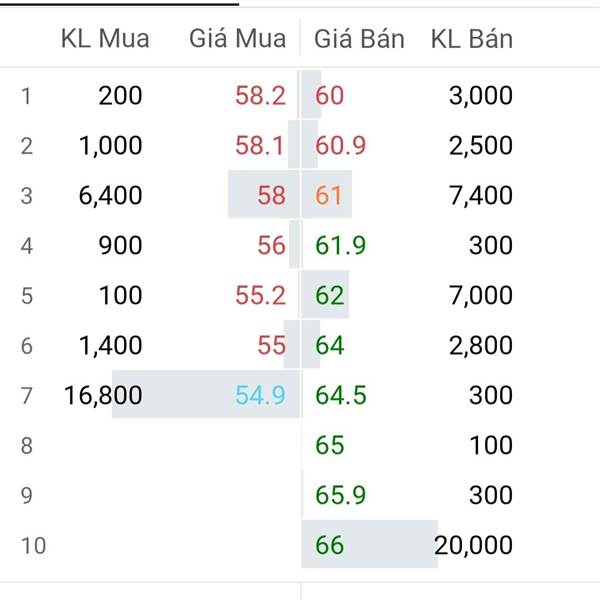Tap sell price 60.9
The image size is (600, 600).
341,145
